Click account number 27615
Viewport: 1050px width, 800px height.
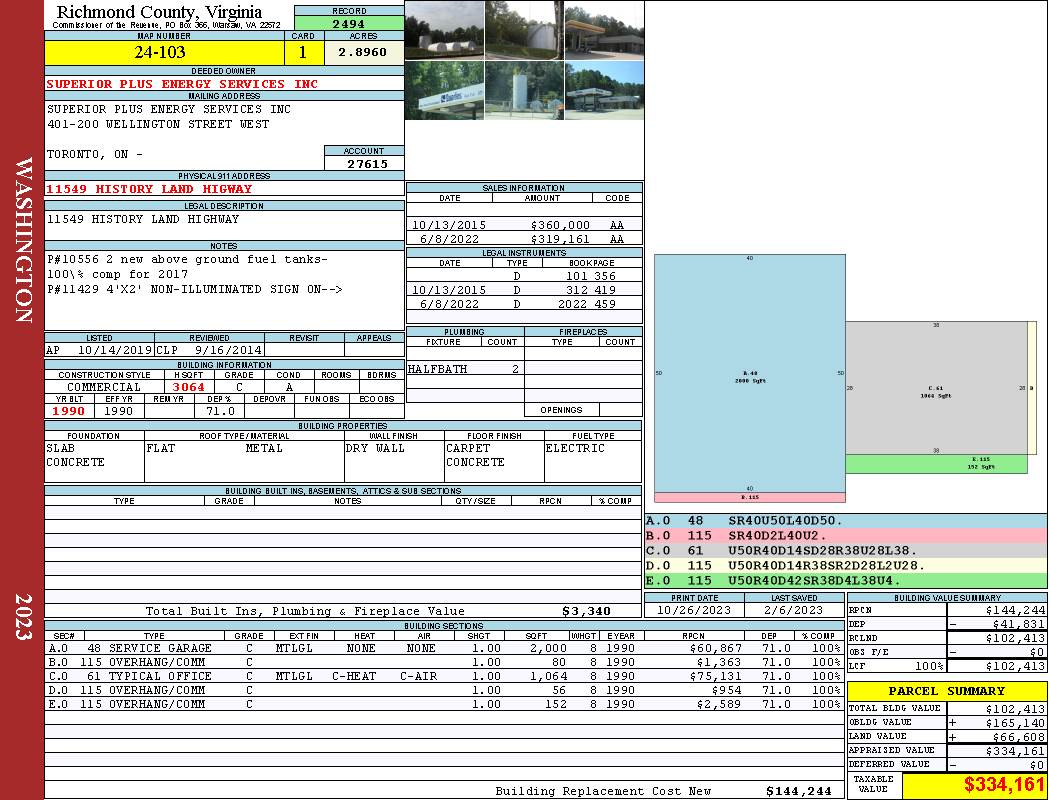click(x=367, y=164)
